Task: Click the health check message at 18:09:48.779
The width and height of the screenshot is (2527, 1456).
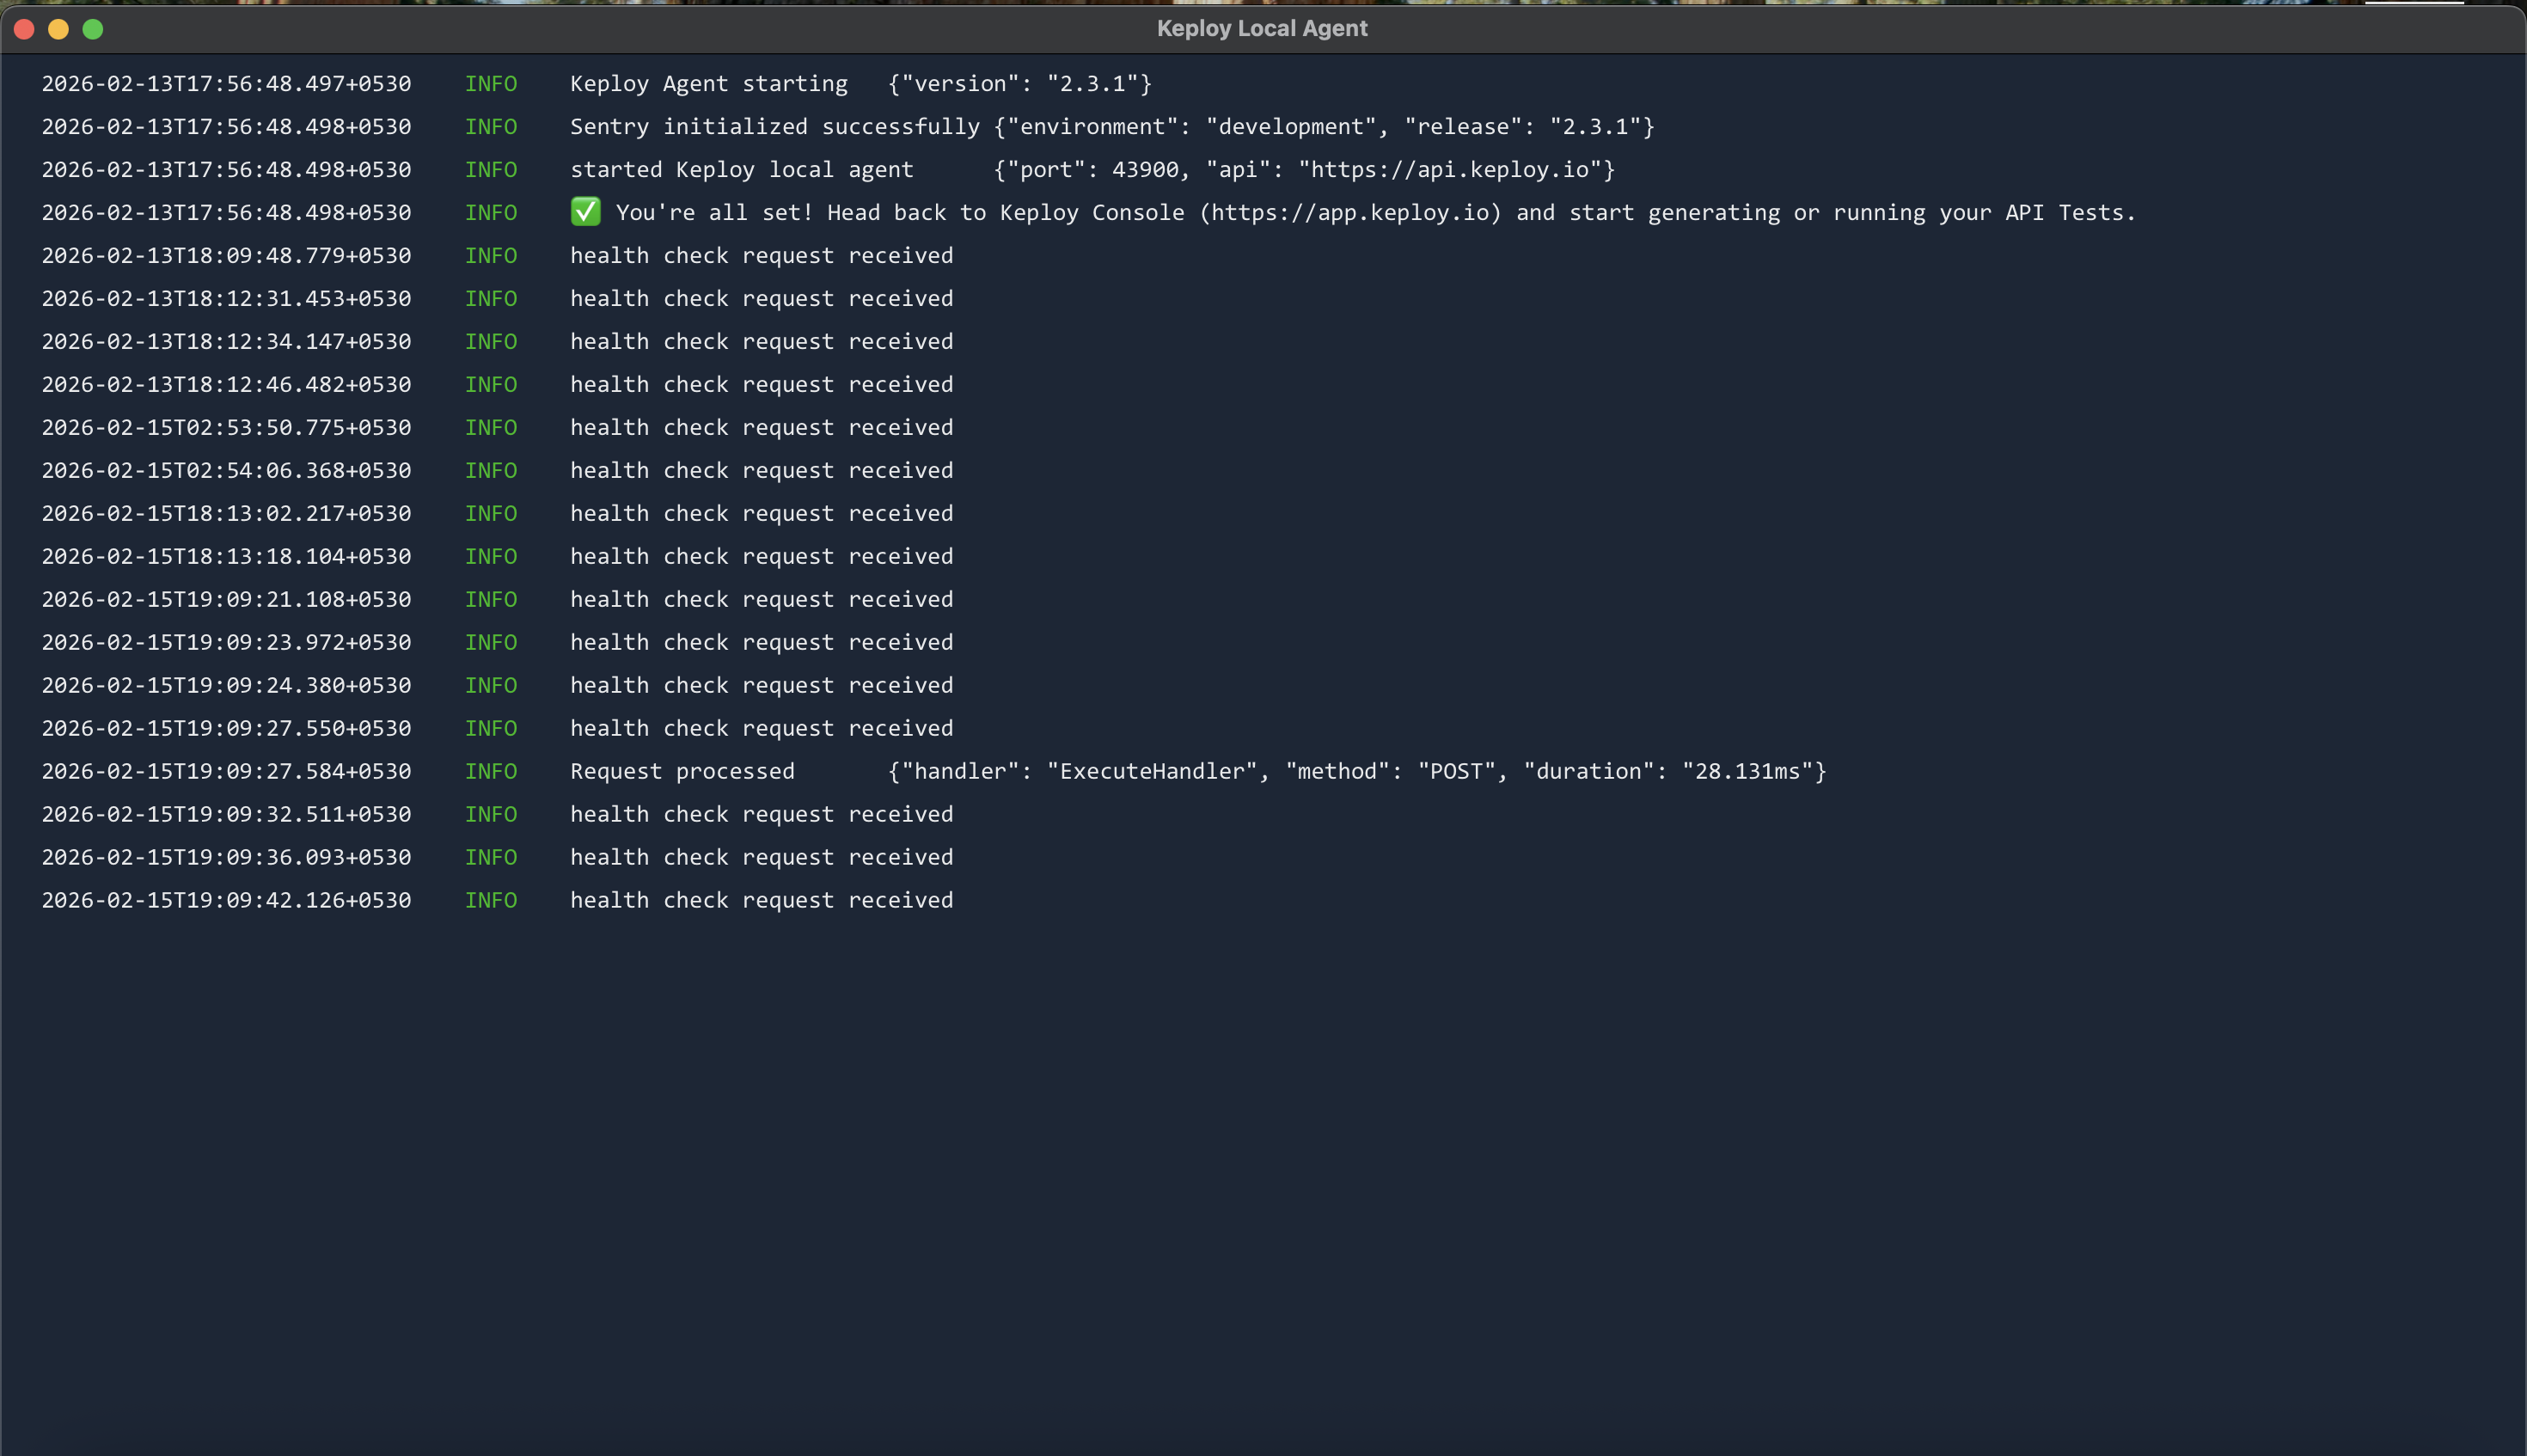Action: (x=761, y=256)
